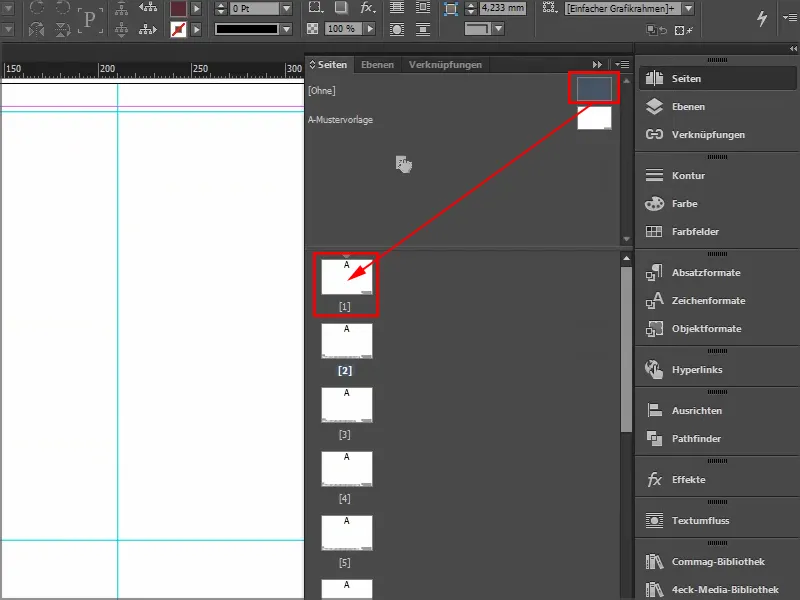This screenshot has width=800, height=600.
Task: Click rotate 90° counter-clockwise icon
Action: (63, 7)
